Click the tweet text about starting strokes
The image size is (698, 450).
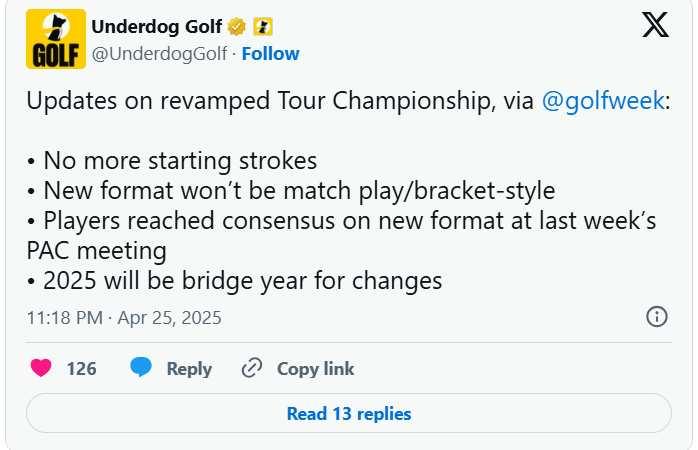[x=180, y=161]
